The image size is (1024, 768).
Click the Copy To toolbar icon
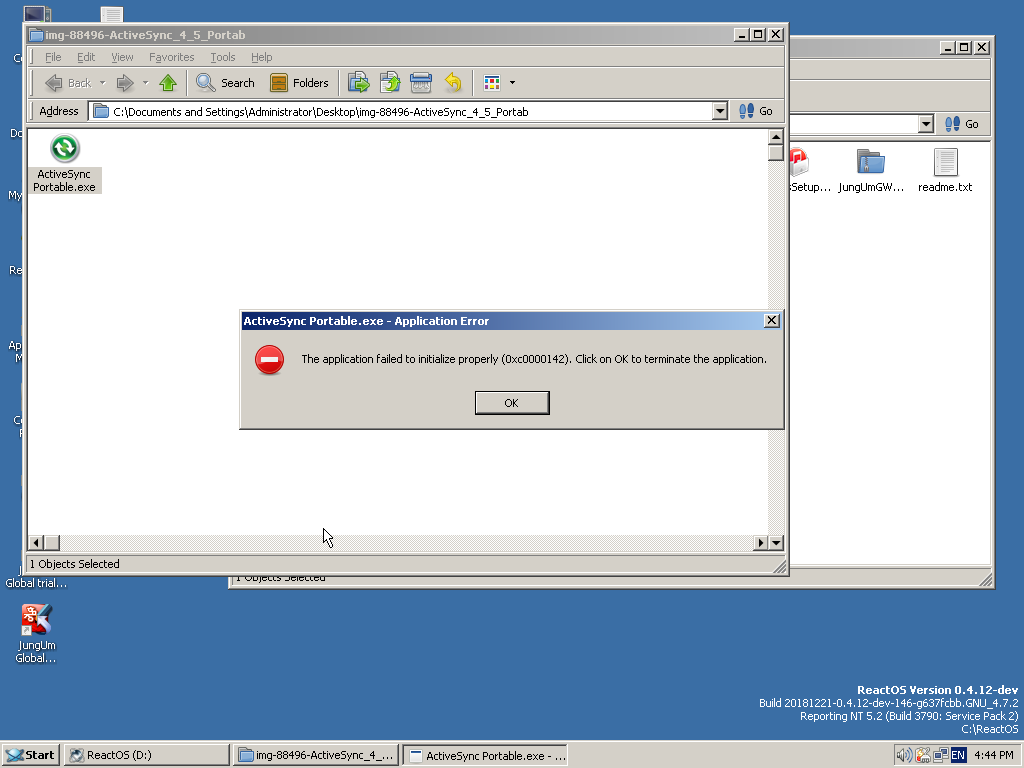[x=390, y=83]
